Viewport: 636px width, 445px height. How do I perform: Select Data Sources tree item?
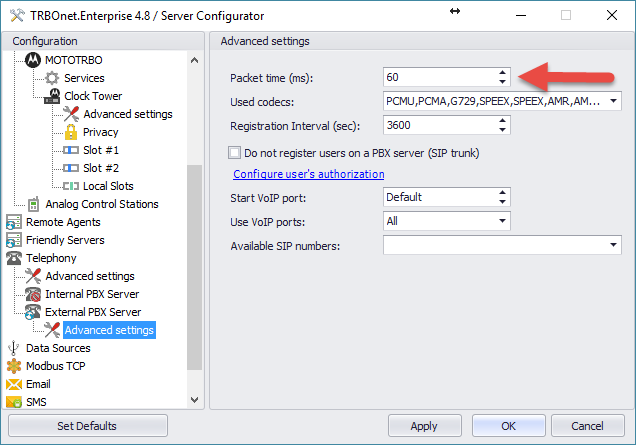58,348
